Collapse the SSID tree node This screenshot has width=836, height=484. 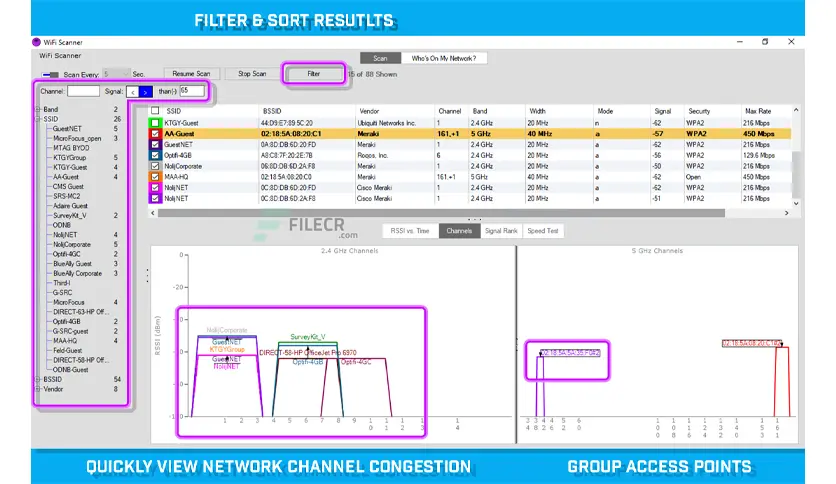(x=38, y=119)
